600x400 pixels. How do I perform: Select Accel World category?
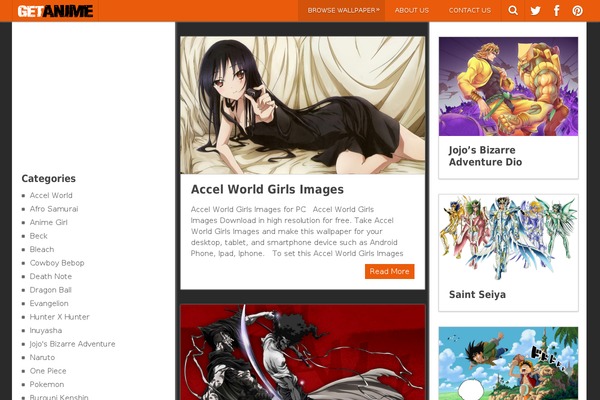coord(51,195)
